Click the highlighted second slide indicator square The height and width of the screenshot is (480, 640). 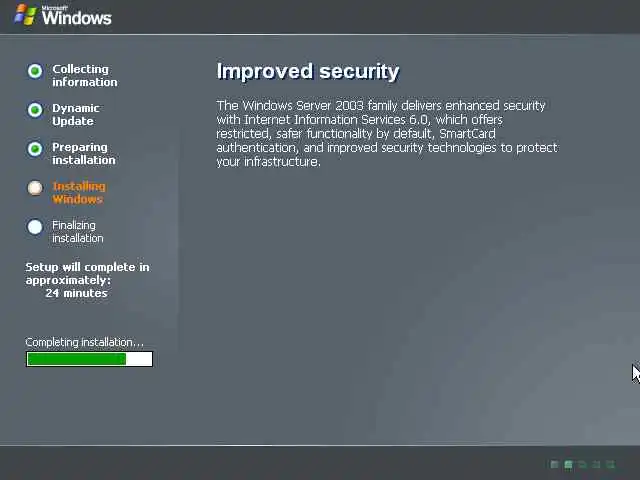click(x=568, y=464)
